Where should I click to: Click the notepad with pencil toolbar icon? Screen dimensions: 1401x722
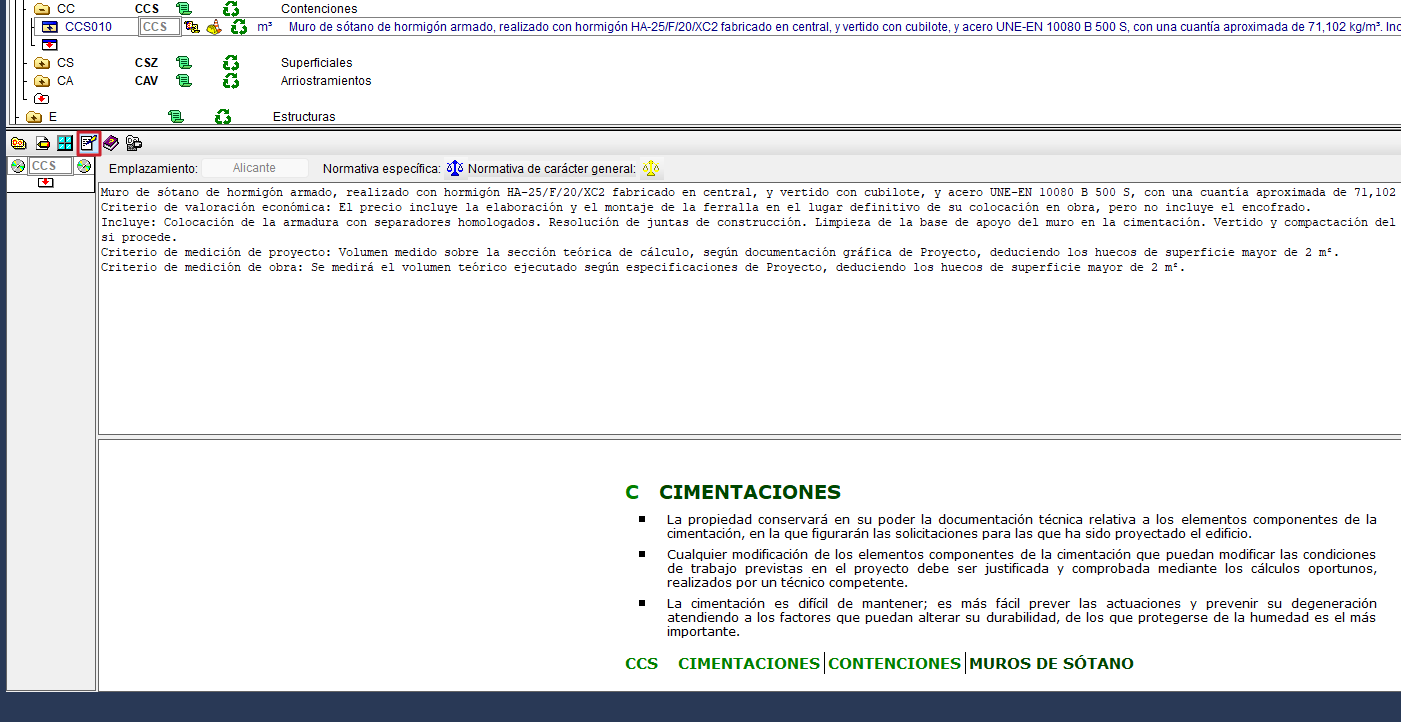pos(88,143)
